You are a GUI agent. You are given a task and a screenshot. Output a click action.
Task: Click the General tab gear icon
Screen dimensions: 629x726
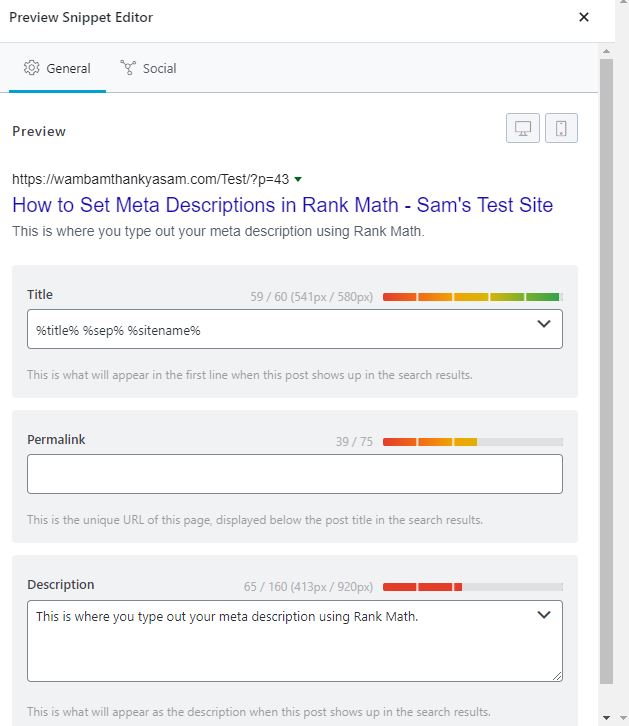pyautogui.click(x=31, y=68)
